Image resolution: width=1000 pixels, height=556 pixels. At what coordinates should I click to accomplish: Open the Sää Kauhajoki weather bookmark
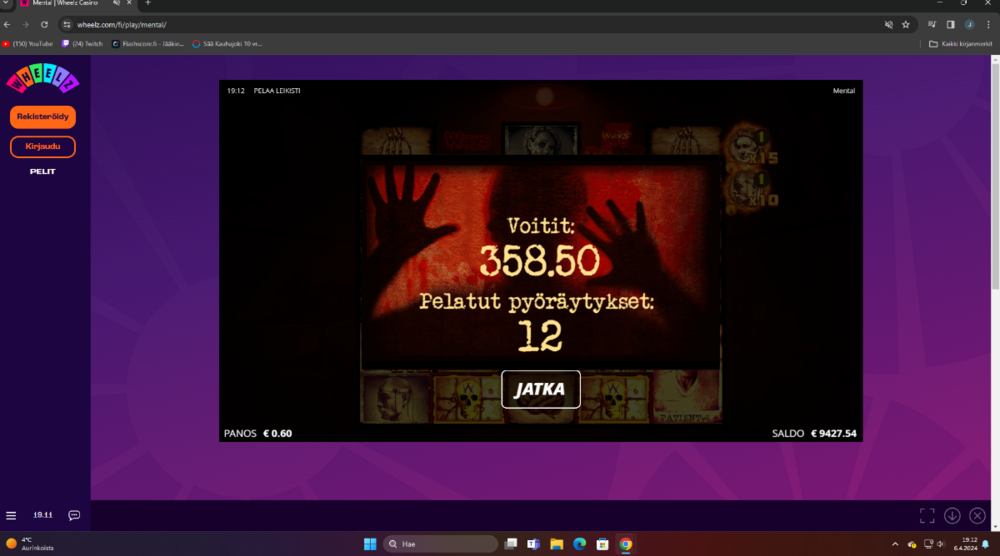coord(228,44)
